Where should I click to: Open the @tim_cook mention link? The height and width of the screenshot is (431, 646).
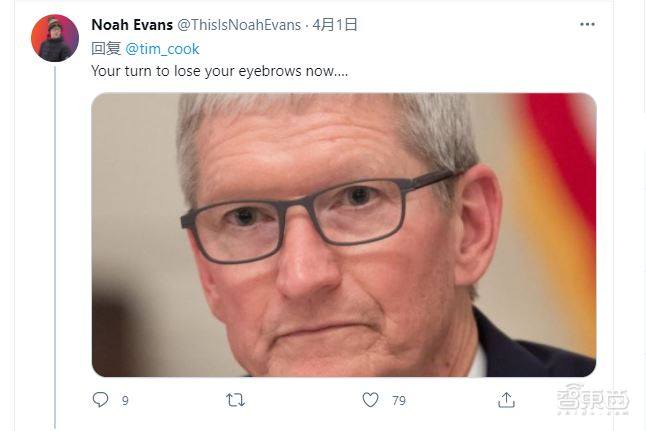[162, 48]
